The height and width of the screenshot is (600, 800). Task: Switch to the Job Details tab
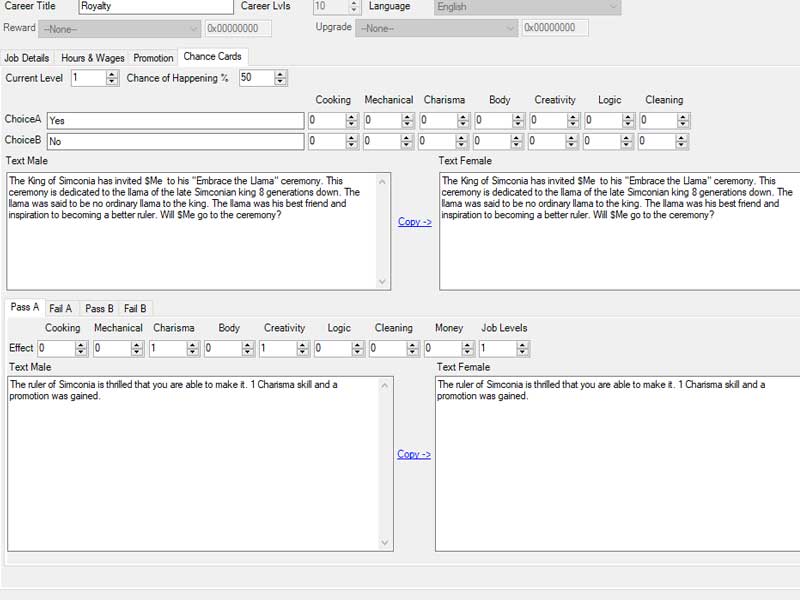click(x=27, y=58)
